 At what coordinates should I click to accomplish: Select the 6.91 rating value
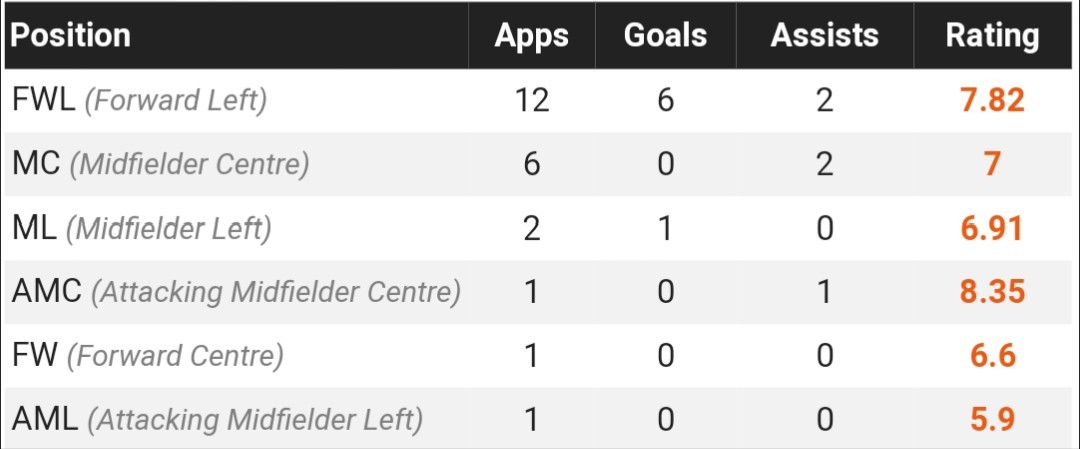[x=992, y=228]
